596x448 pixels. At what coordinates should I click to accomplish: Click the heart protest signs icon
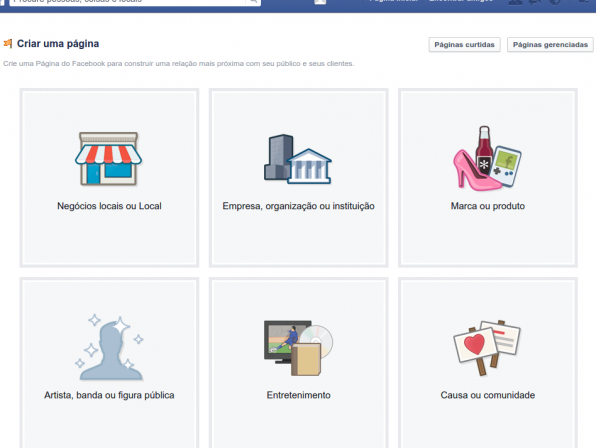tap(487, 348)
